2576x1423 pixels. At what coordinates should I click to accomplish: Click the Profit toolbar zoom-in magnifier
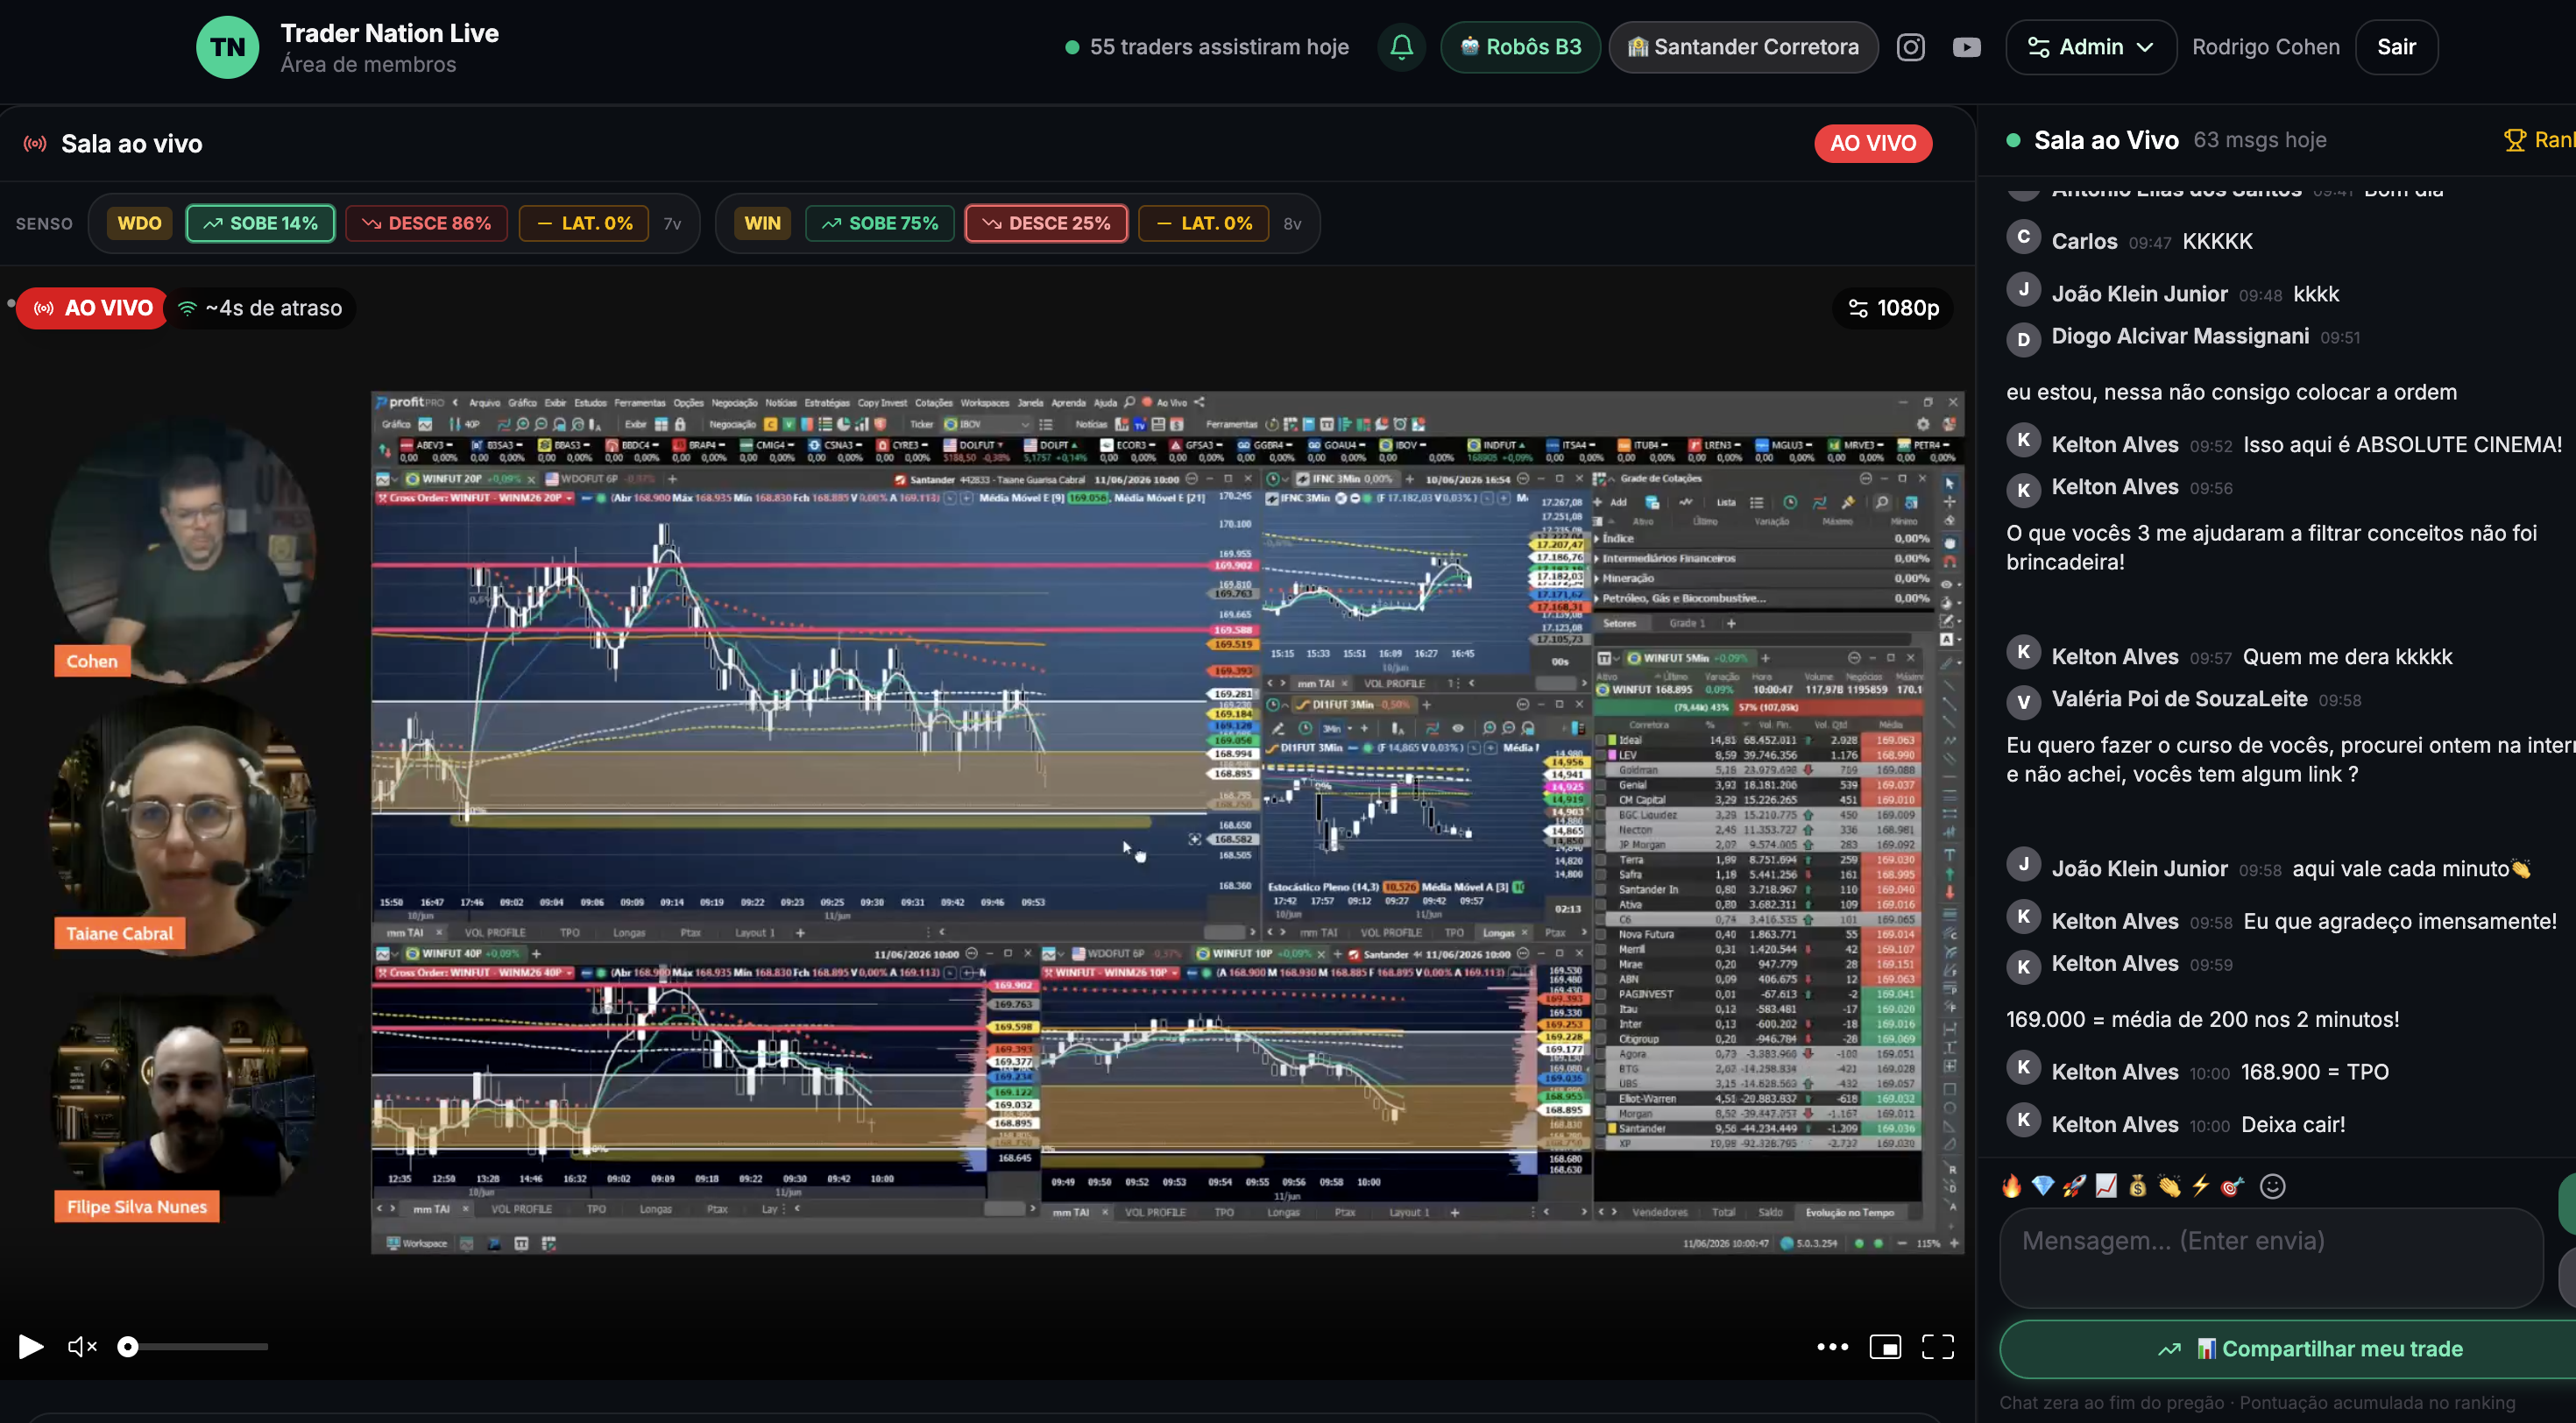[522, 425]
